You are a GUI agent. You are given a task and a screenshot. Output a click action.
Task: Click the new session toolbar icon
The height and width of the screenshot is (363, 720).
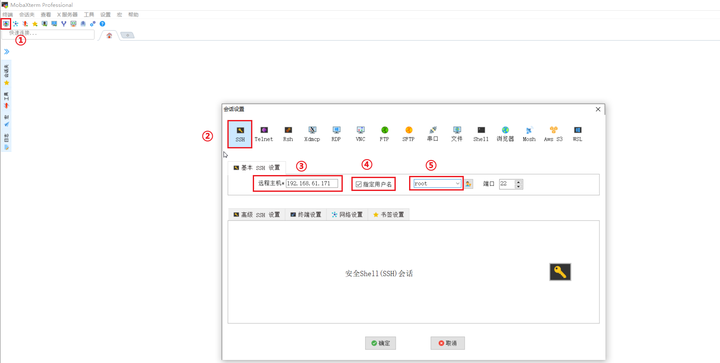(6, 23)
